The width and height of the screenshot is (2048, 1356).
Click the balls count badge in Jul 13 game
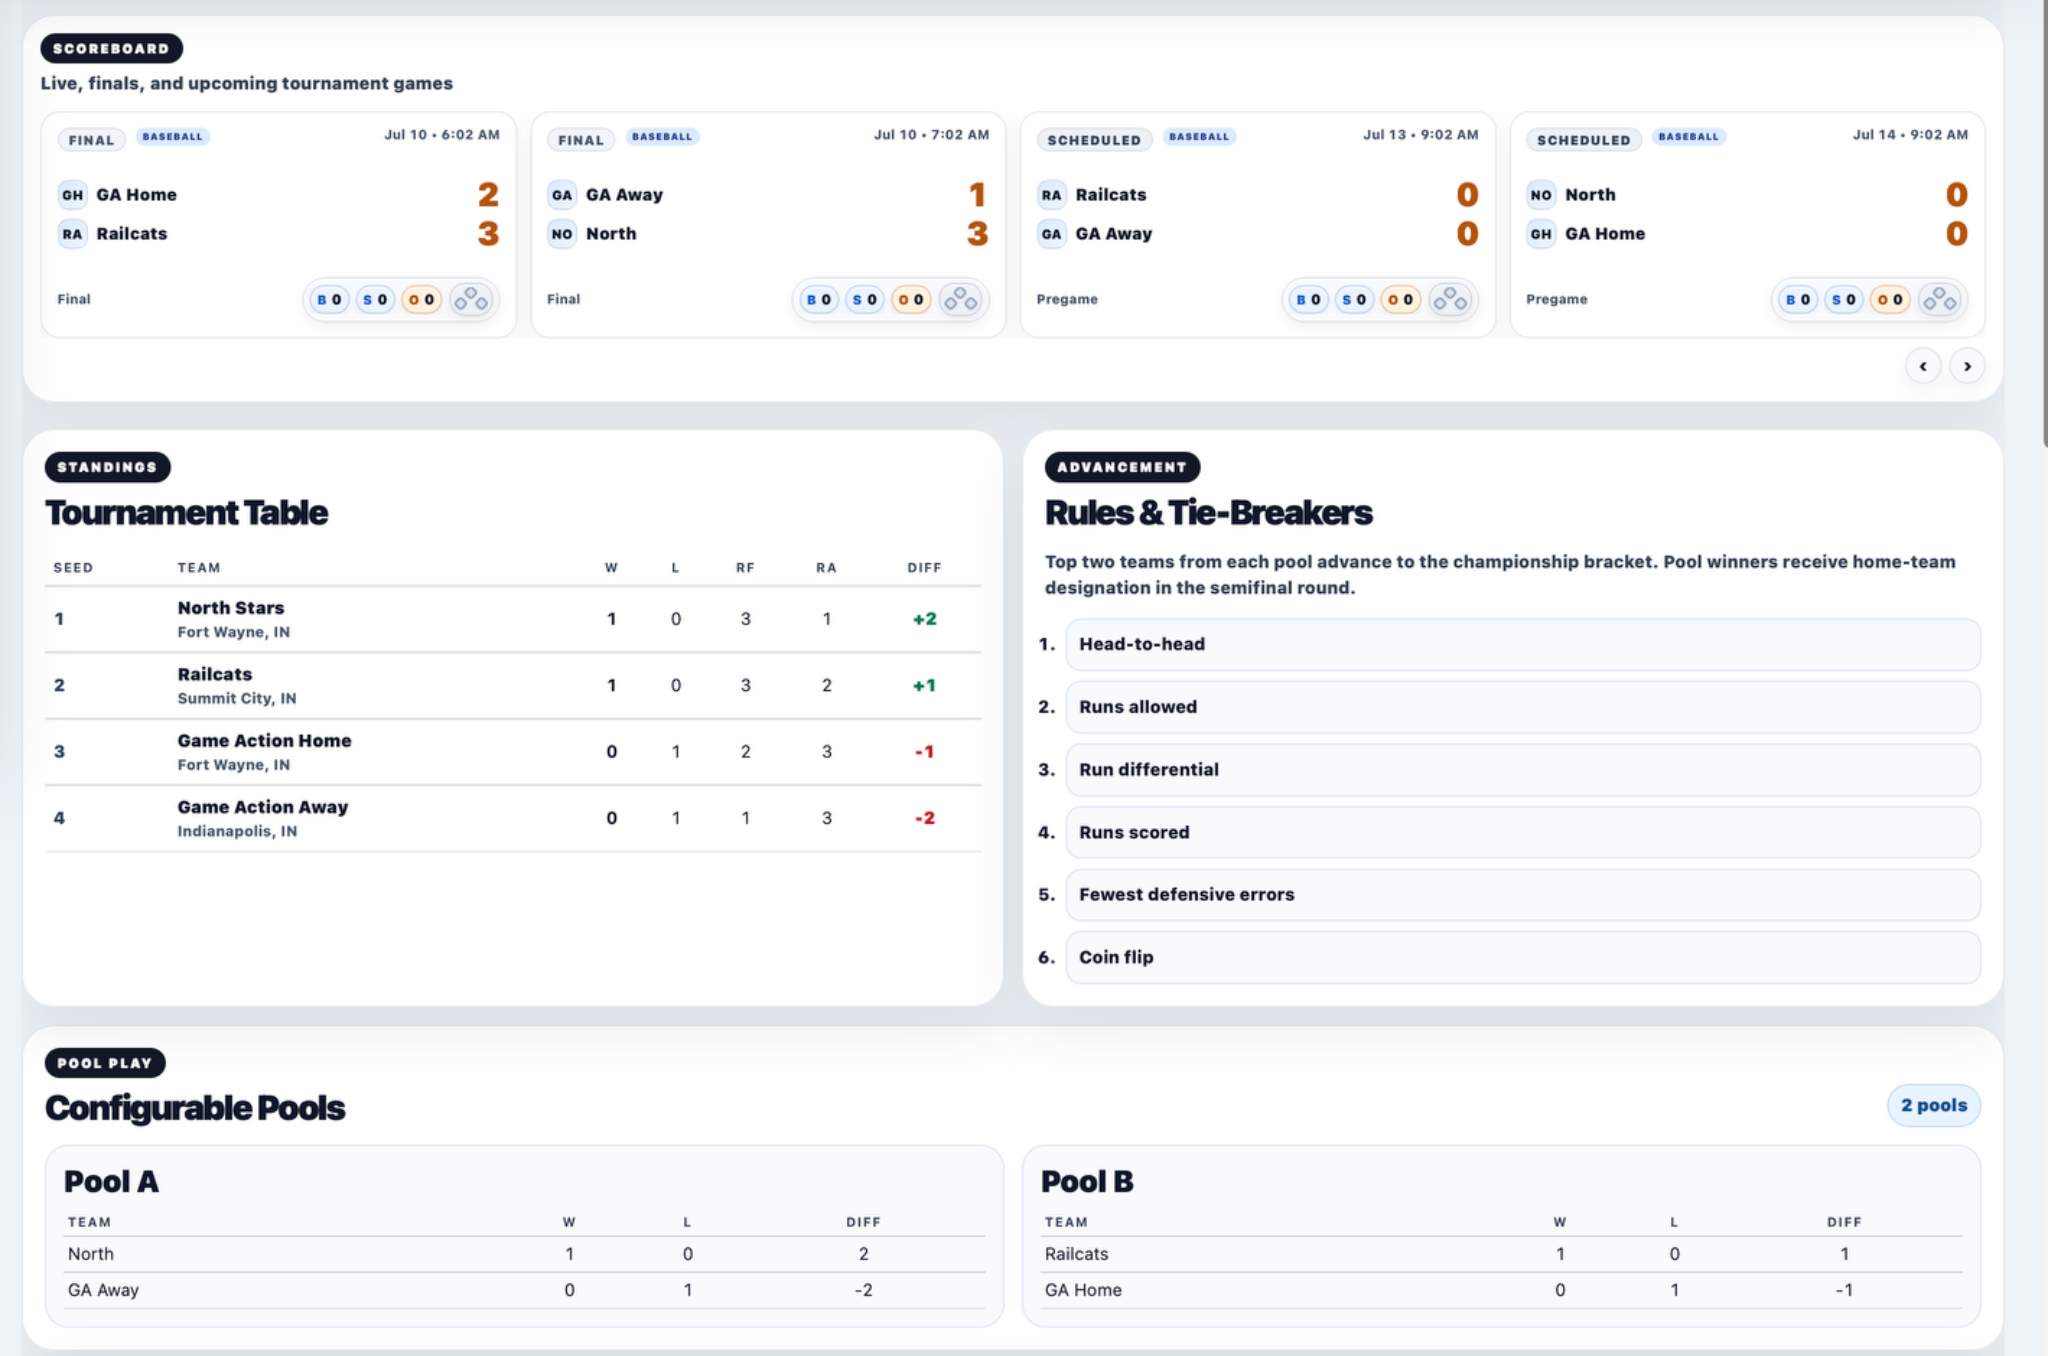click(x=1308, y=299)
